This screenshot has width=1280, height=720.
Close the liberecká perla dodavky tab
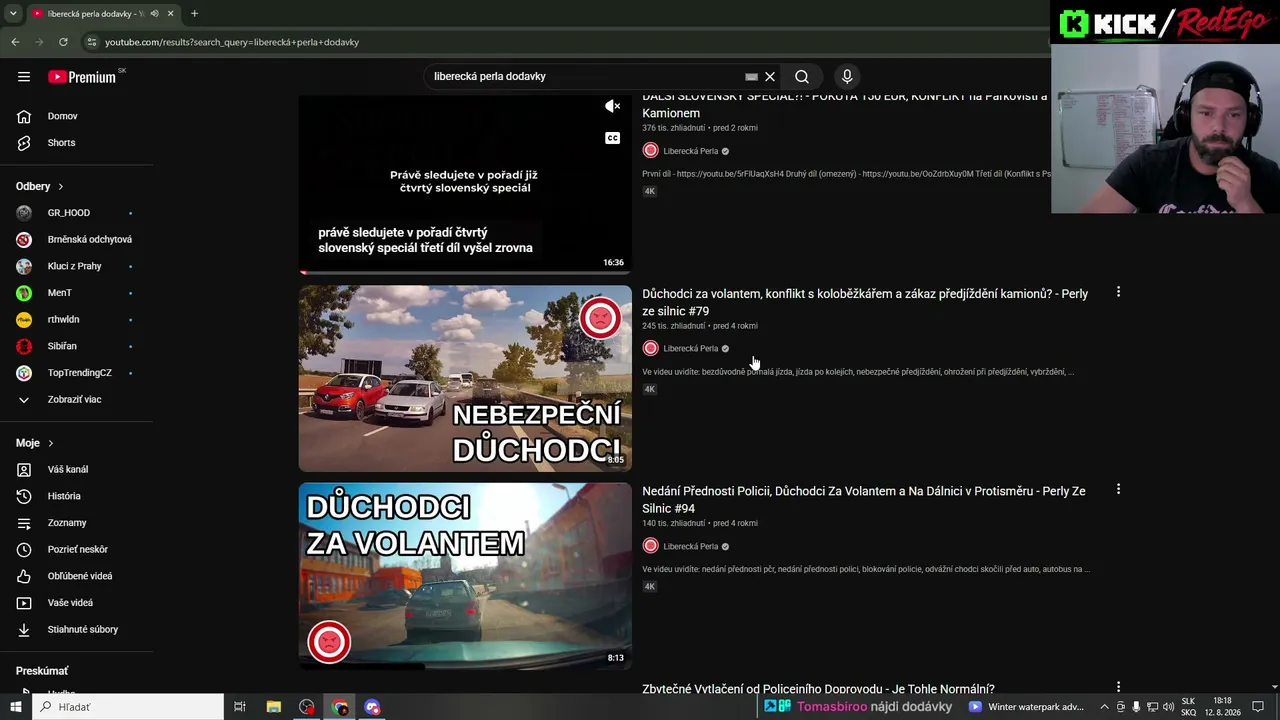click(x=170, y=14)
